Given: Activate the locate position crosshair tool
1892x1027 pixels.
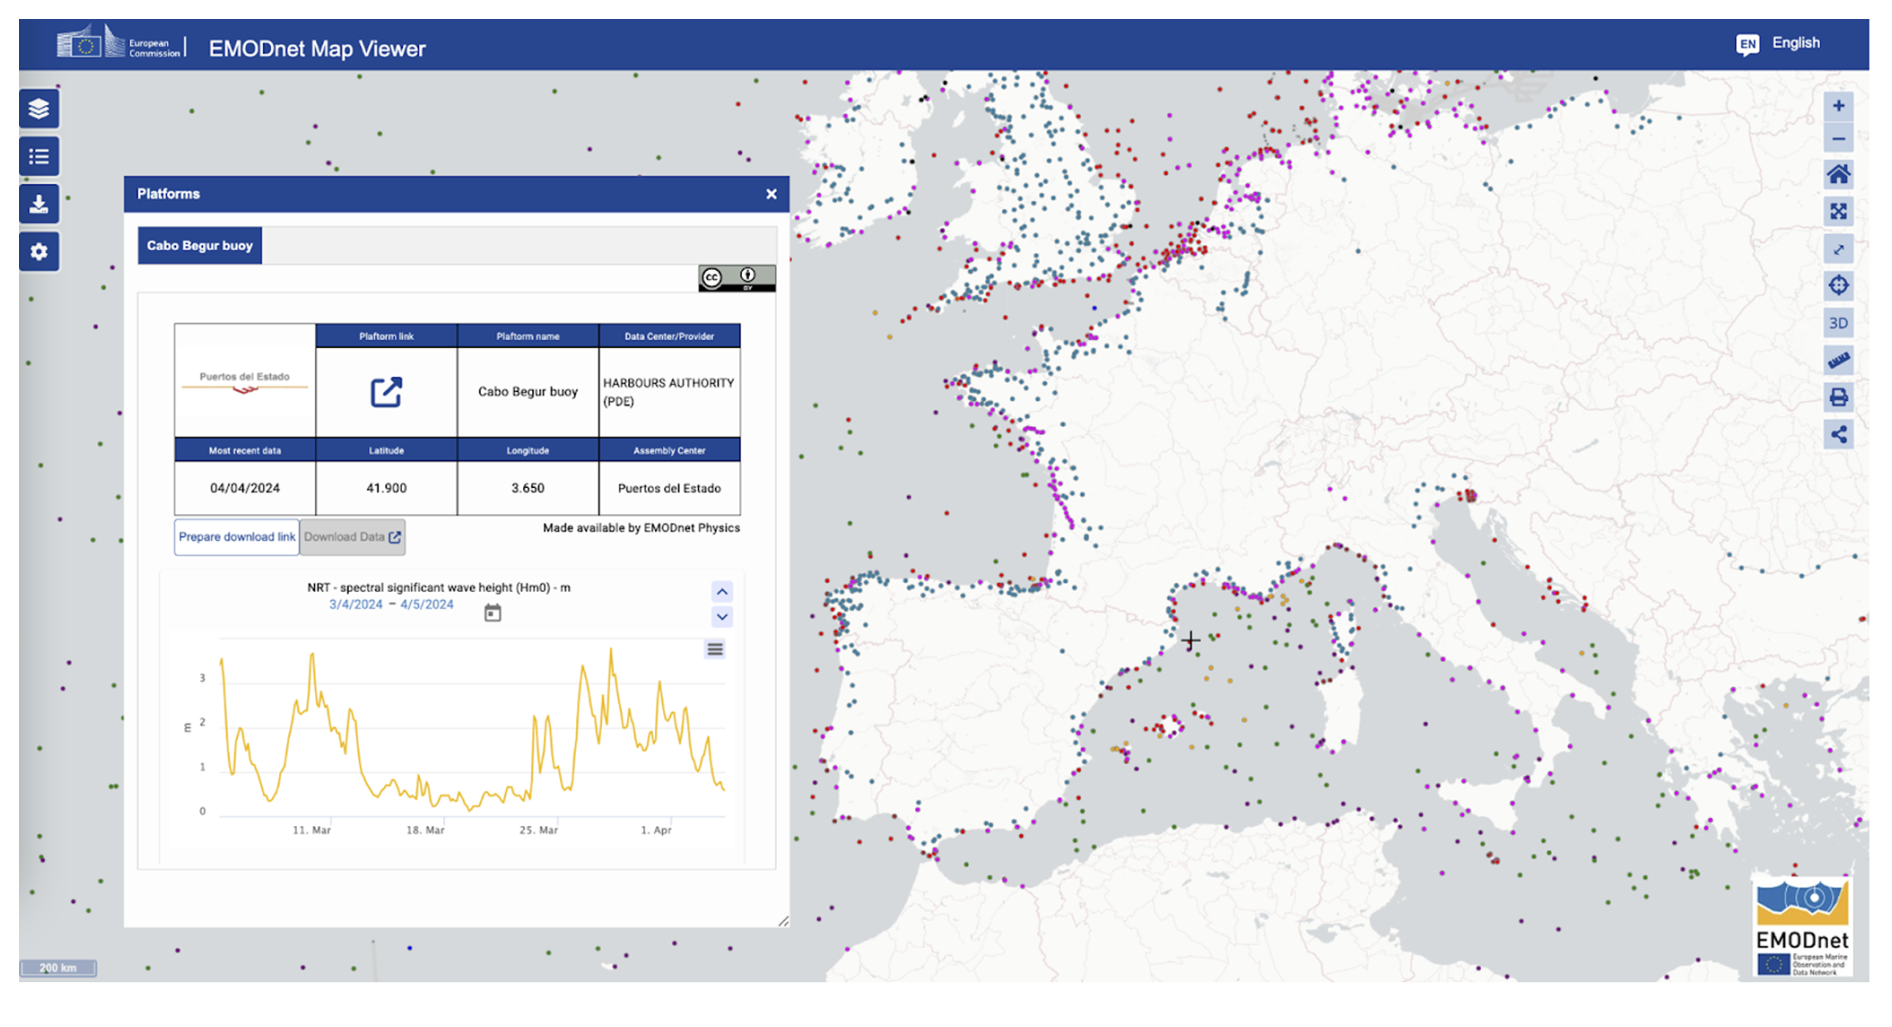Looking at the screenshot, I should coord(1838,286).
